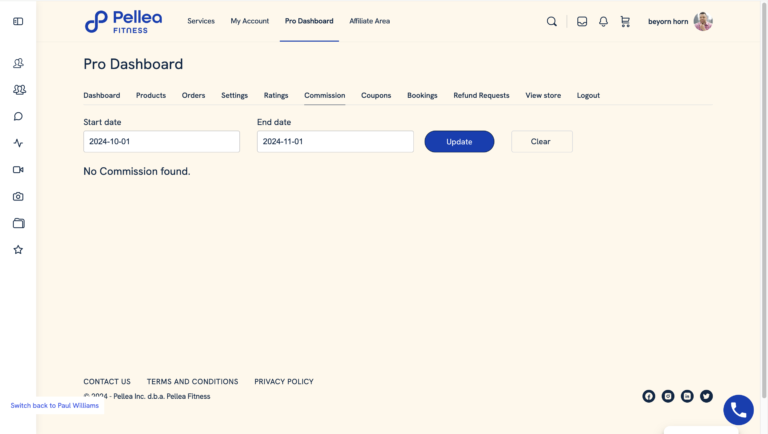This screenshot has width=768, height=434.
Task: Open the Affiliate Area menu
Action: 369,21
